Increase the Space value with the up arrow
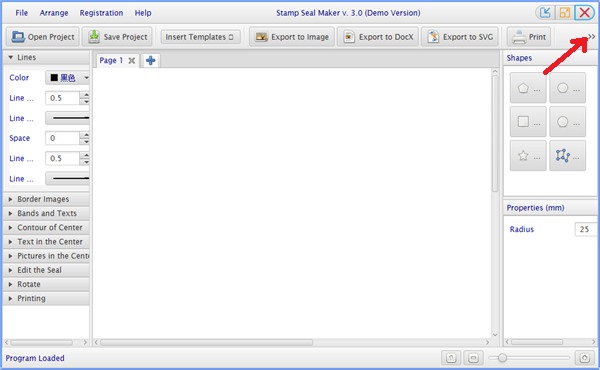Viewport: 600px width, 370px height. point(86,135)
